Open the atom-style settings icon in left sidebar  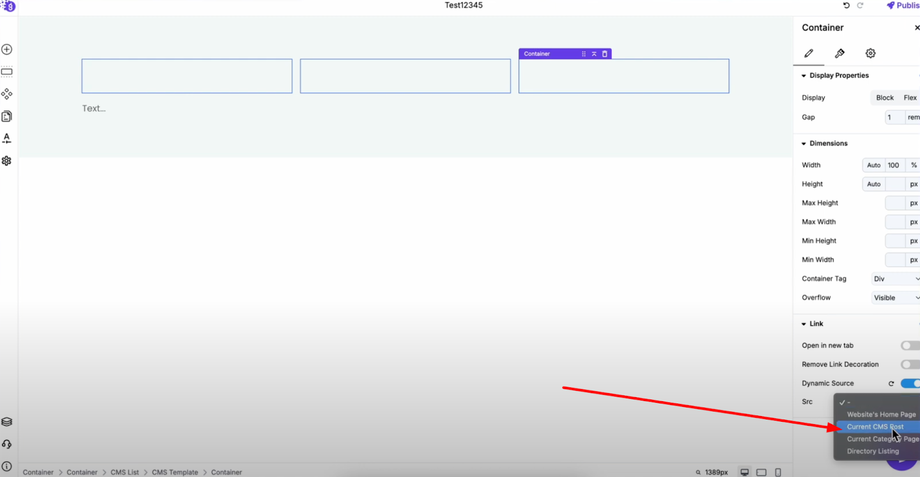pyautogui.click(x=7, y=161)
